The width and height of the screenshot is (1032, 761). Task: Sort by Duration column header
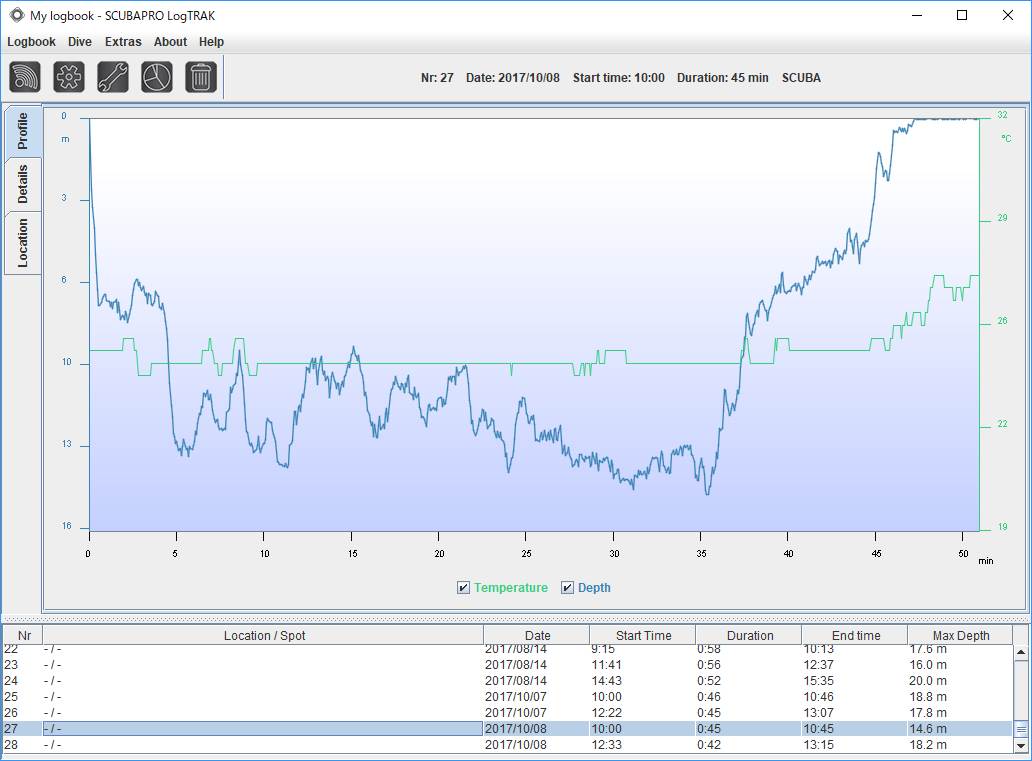(749, 635)
